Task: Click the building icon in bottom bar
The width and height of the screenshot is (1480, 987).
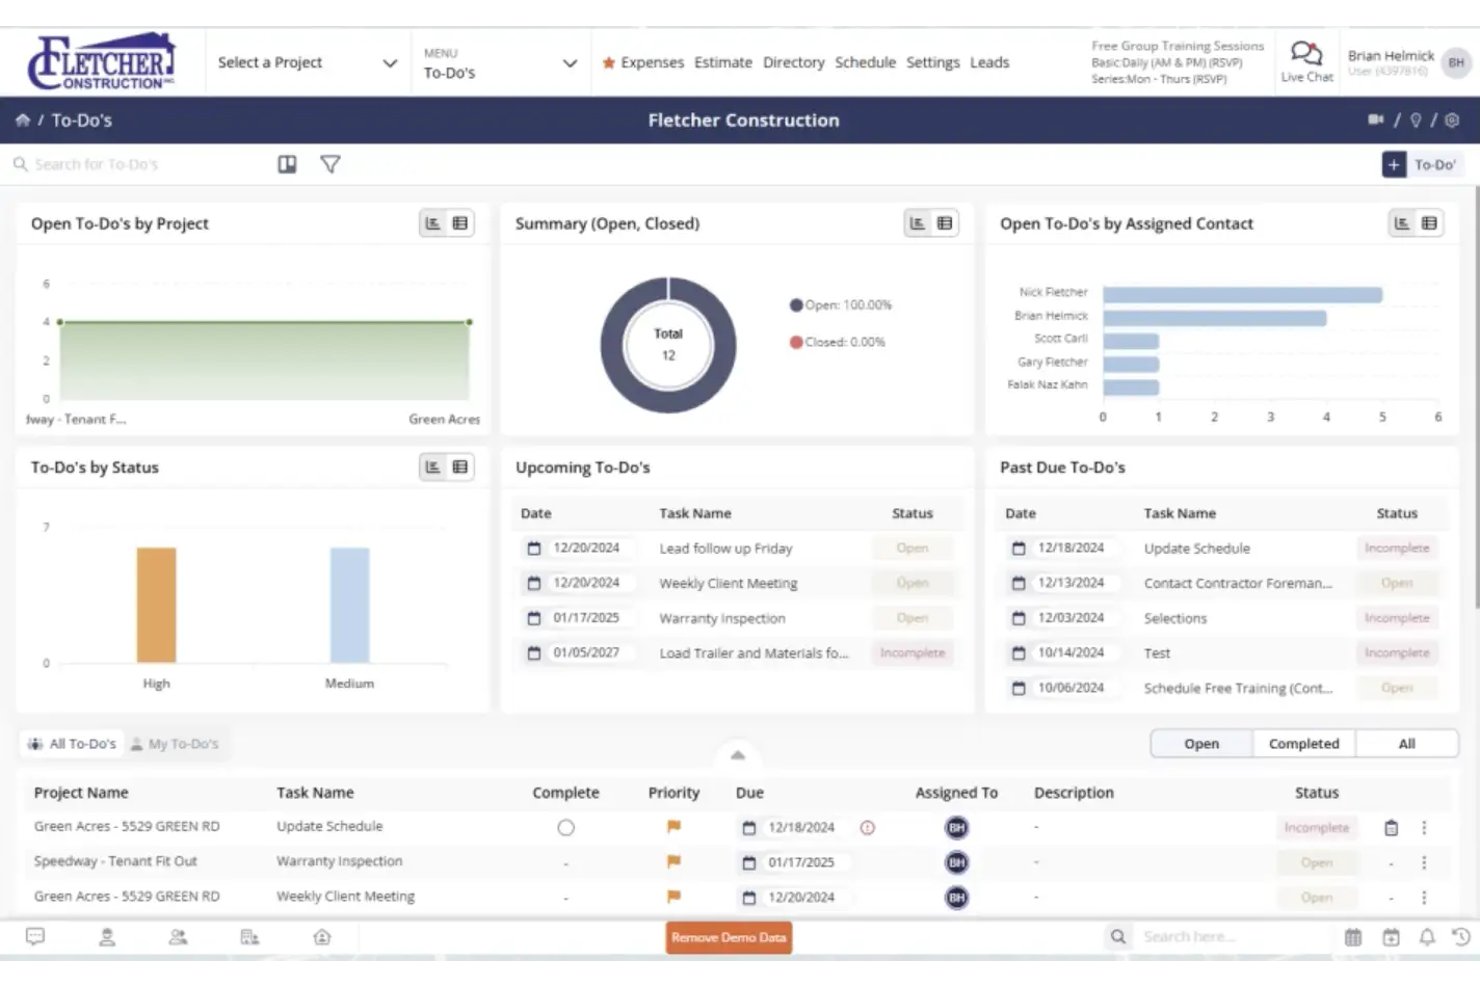Action: pyautogui.click(x=250, y=937)
